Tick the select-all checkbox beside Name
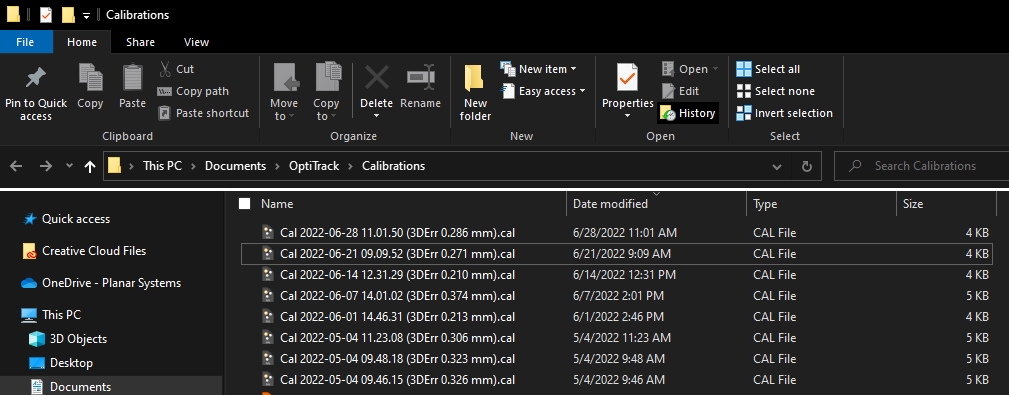The width and height of the screenshot is (1009, 395). tap(245, 204)
